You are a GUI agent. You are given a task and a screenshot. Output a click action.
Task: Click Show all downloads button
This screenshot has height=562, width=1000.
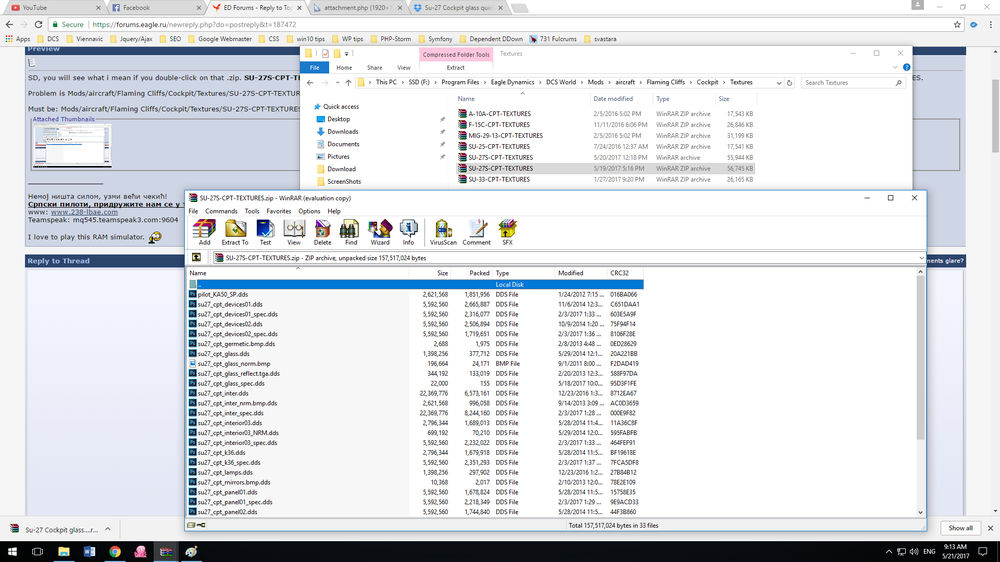pyautogui.click(x=960, y=528)
